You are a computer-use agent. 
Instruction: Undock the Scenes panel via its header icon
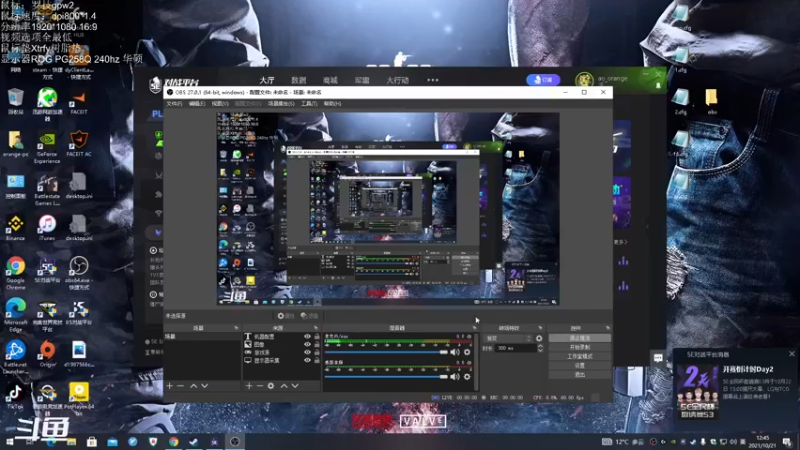236,328
